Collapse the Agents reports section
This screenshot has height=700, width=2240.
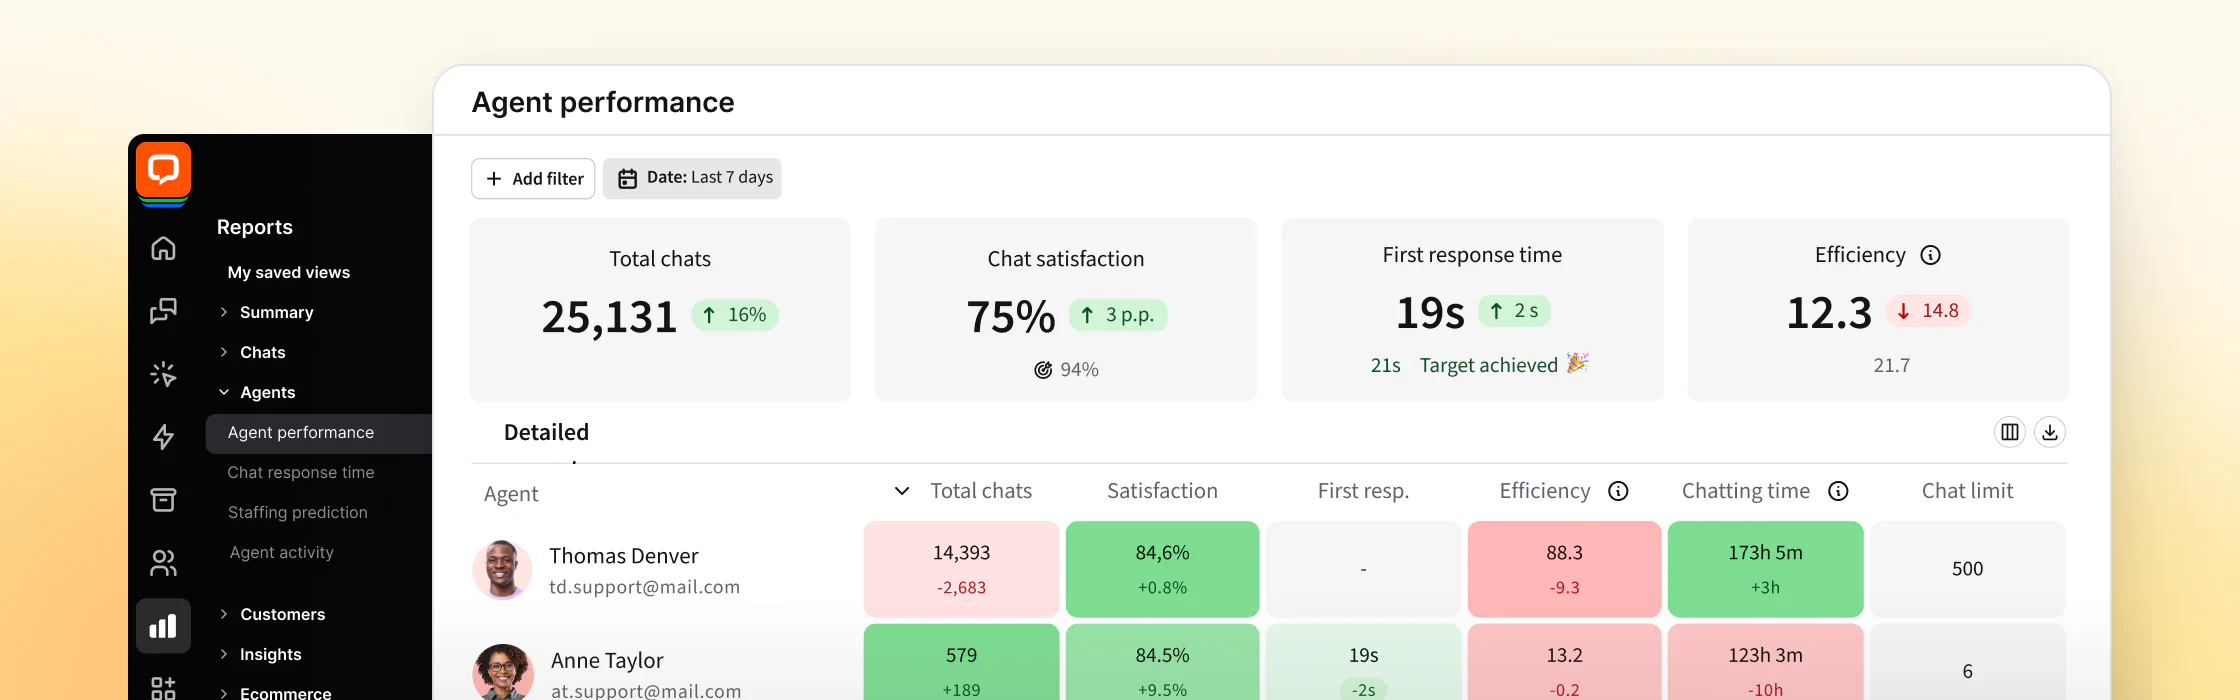[267, 392]
